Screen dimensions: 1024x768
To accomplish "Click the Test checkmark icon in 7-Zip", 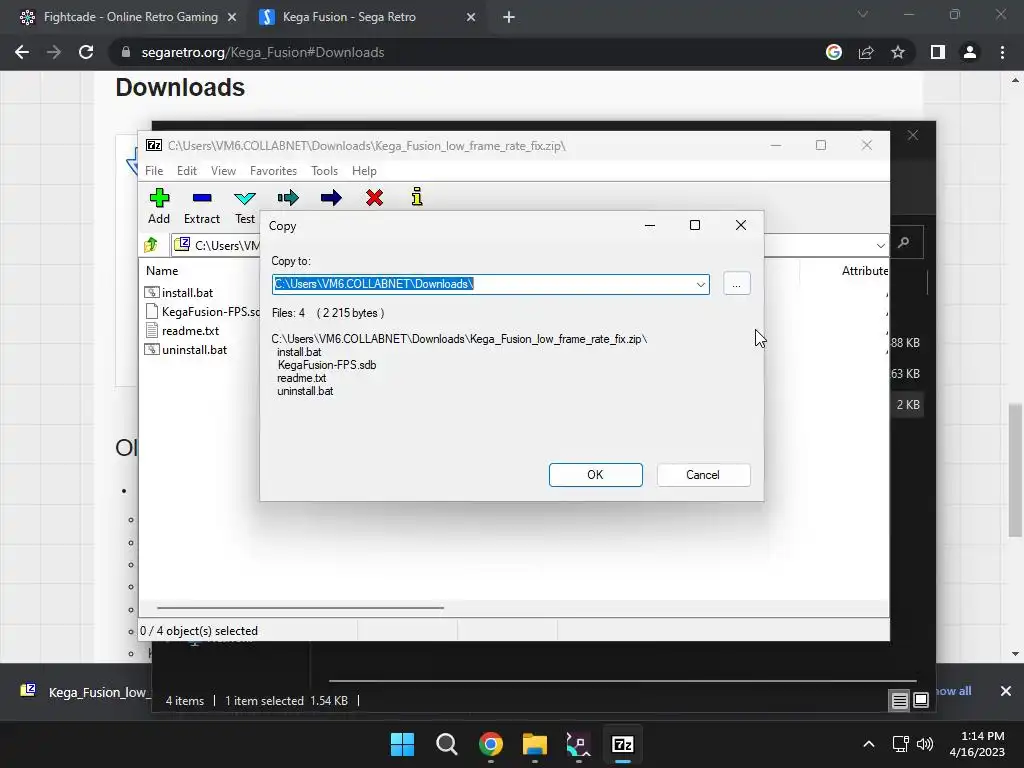I will tap(245, 198).
